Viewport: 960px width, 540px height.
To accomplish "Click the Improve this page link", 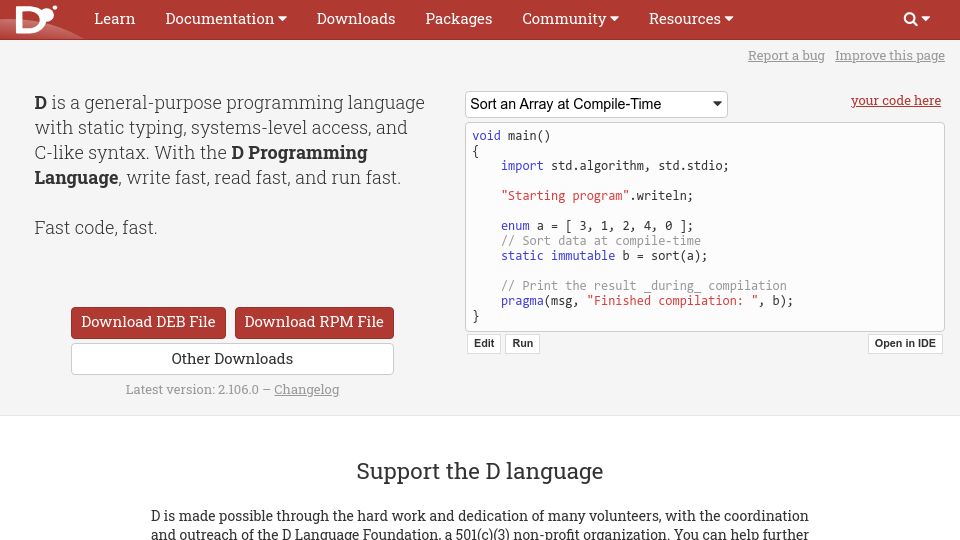I will (x=890, y=56).
